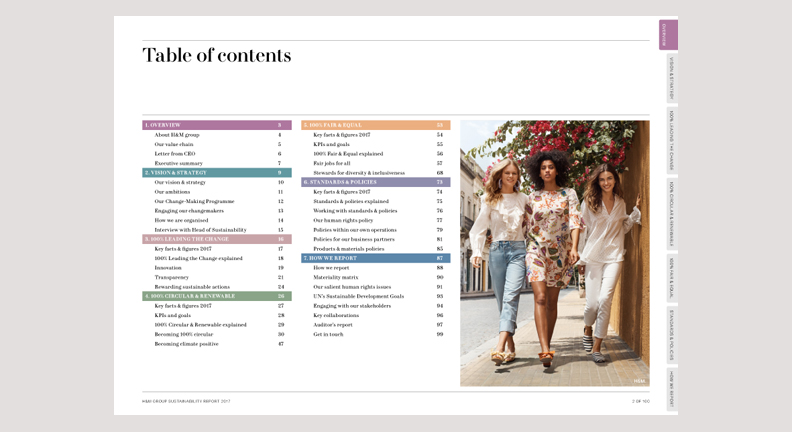Open section heading 3. 100% Leading the Change
This screenshot has width=792, height=432.
coord(217,239)
